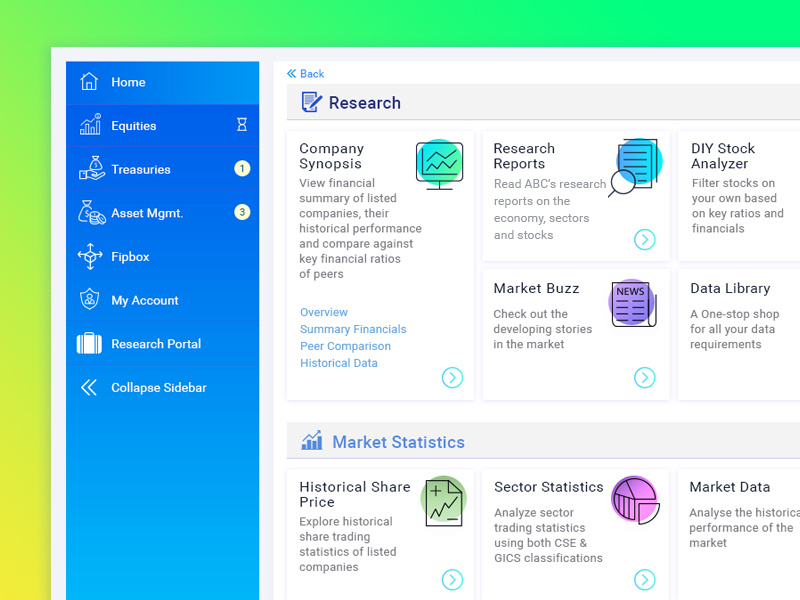This screenshot has height=600, width=800.
Task: Click the Treasuries notification badge
Action: pyautogui.click(x=242, y=169)
